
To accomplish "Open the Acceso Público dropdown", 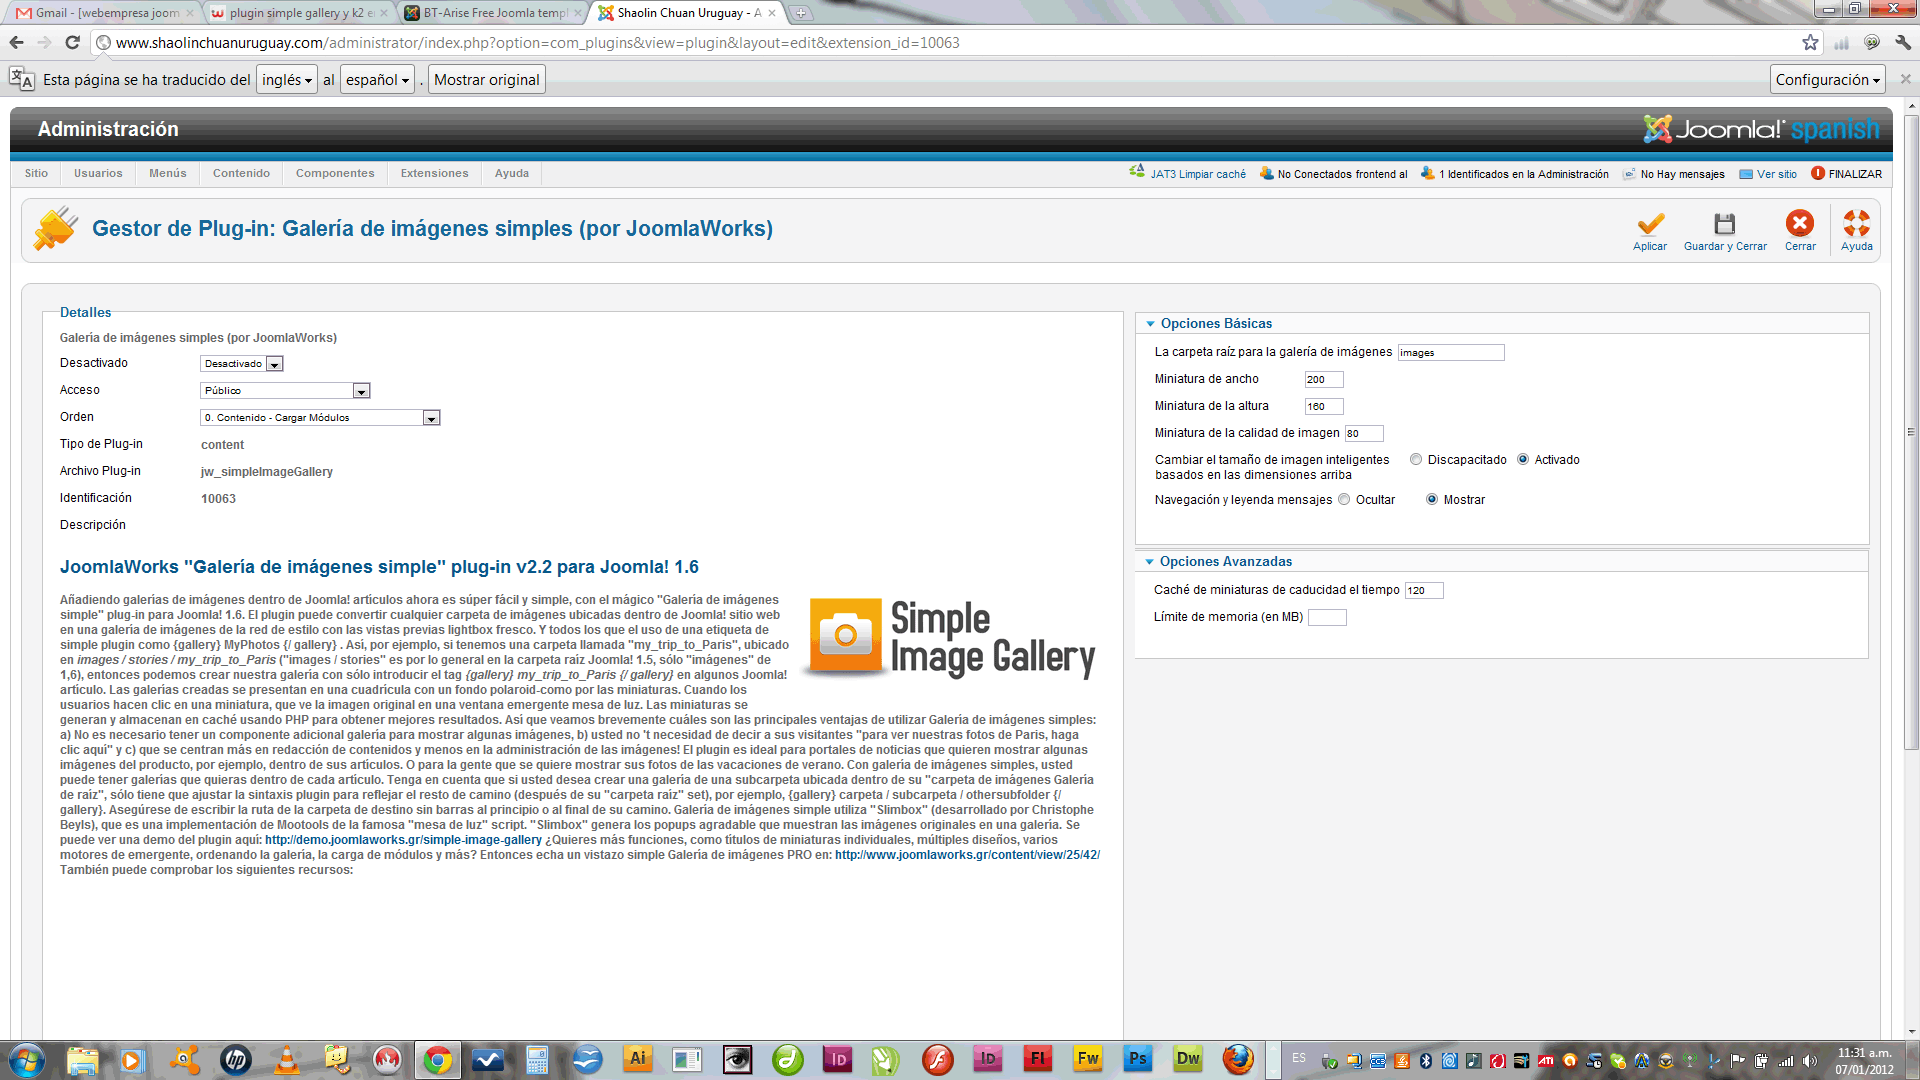I will [x=286, y=391].
